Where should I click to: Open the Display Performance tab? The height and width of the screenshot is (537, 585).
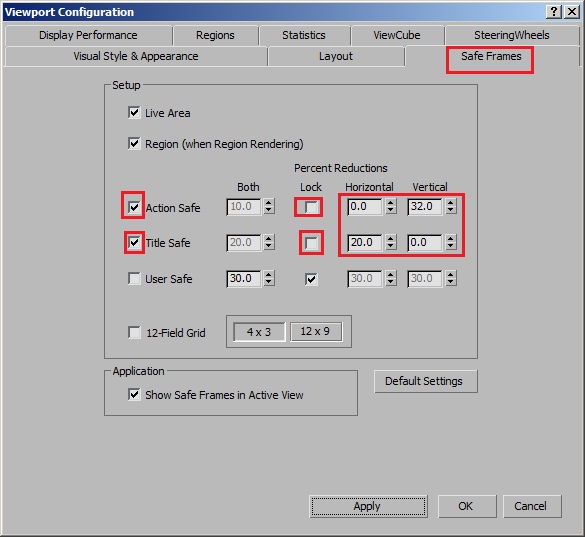(88, 35)
